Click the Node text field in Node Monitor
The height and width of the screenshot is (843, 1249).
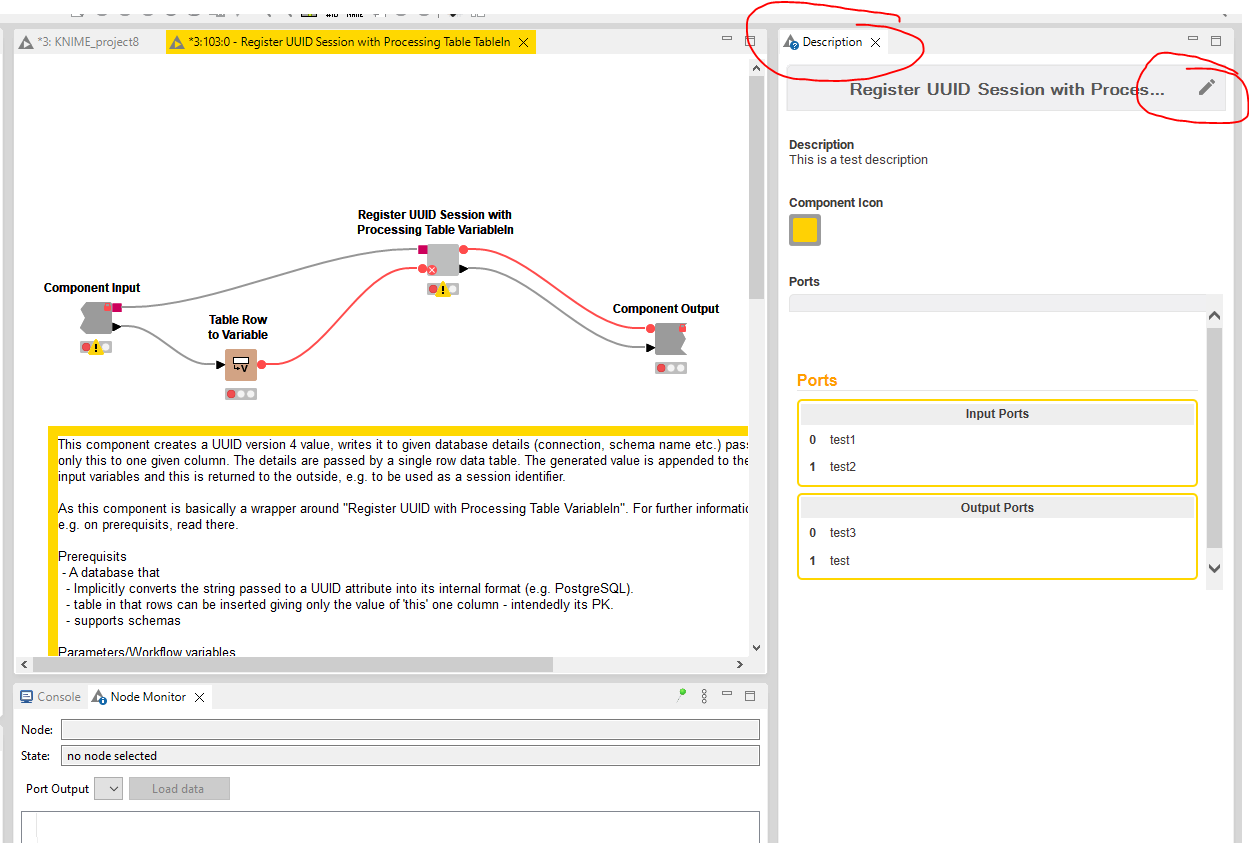410,730
